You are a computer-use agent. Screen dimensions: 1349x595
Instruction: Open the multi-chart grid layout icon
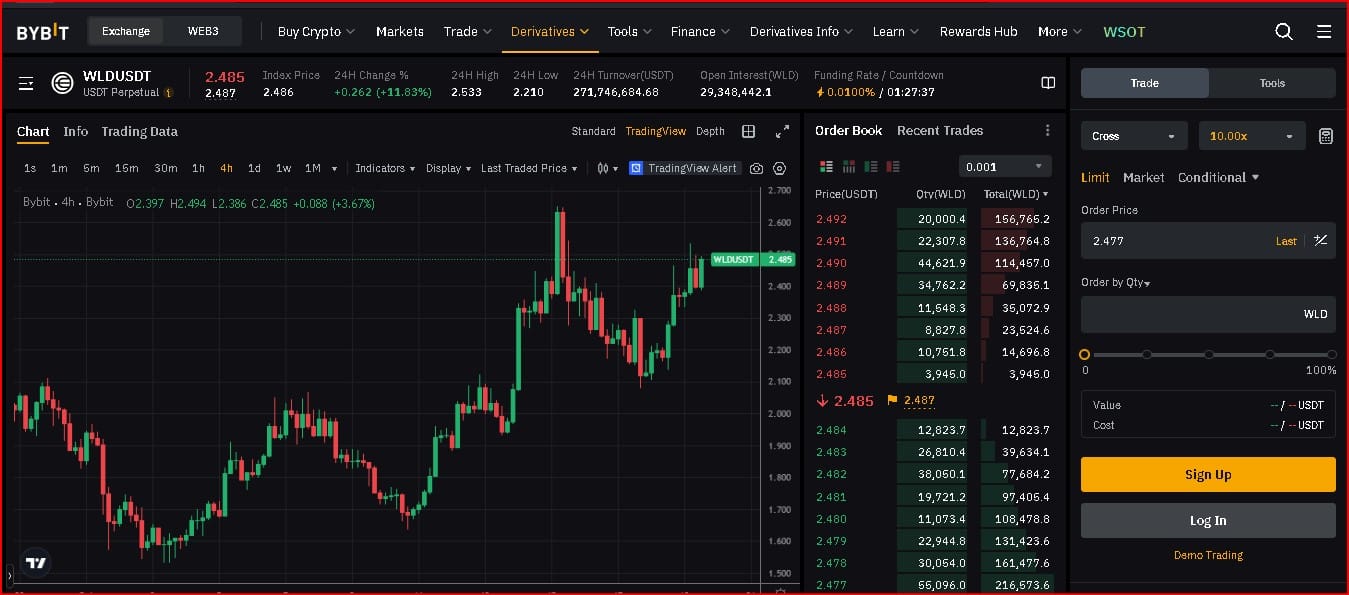pos(748,132)
